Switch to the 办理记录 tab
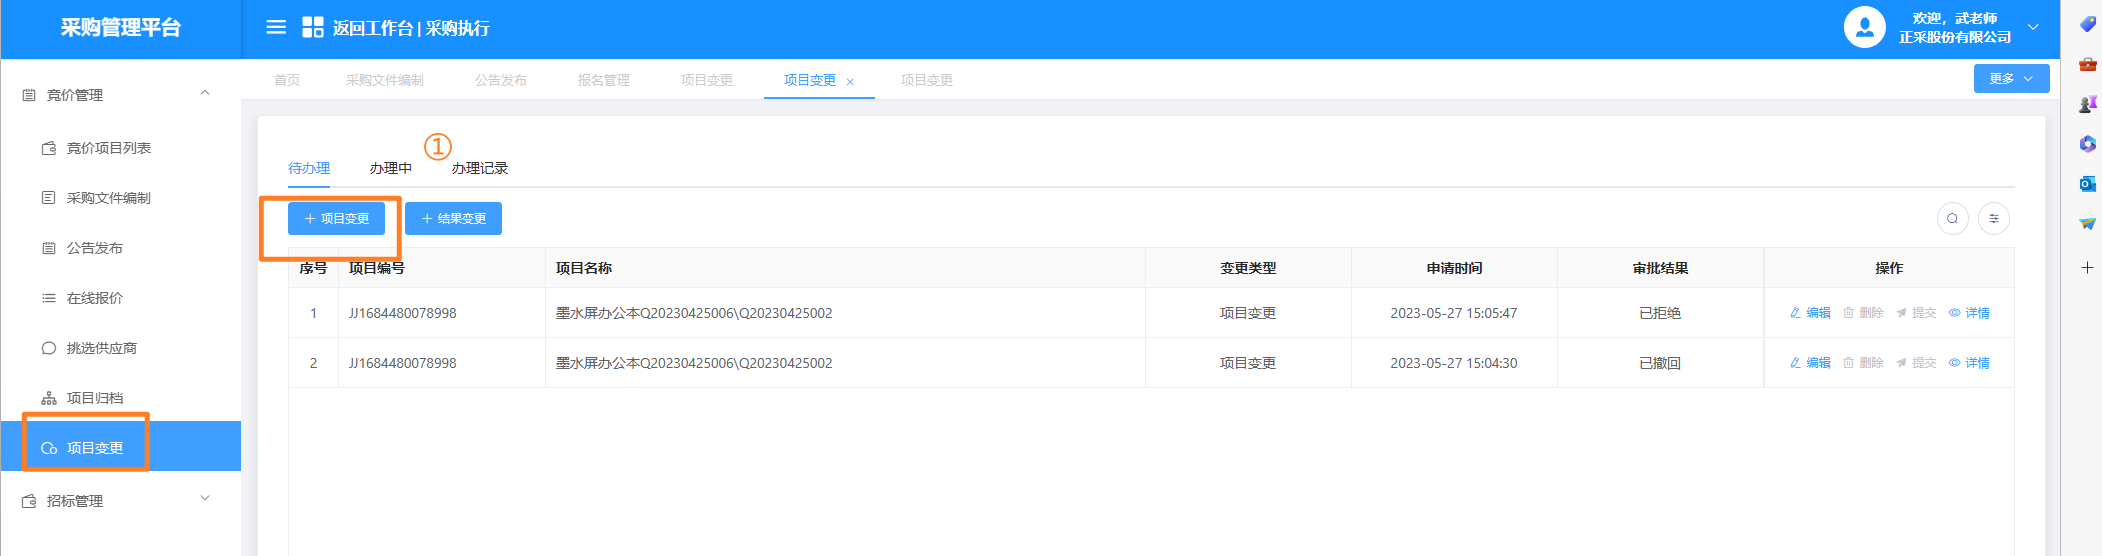 [479, 168]
